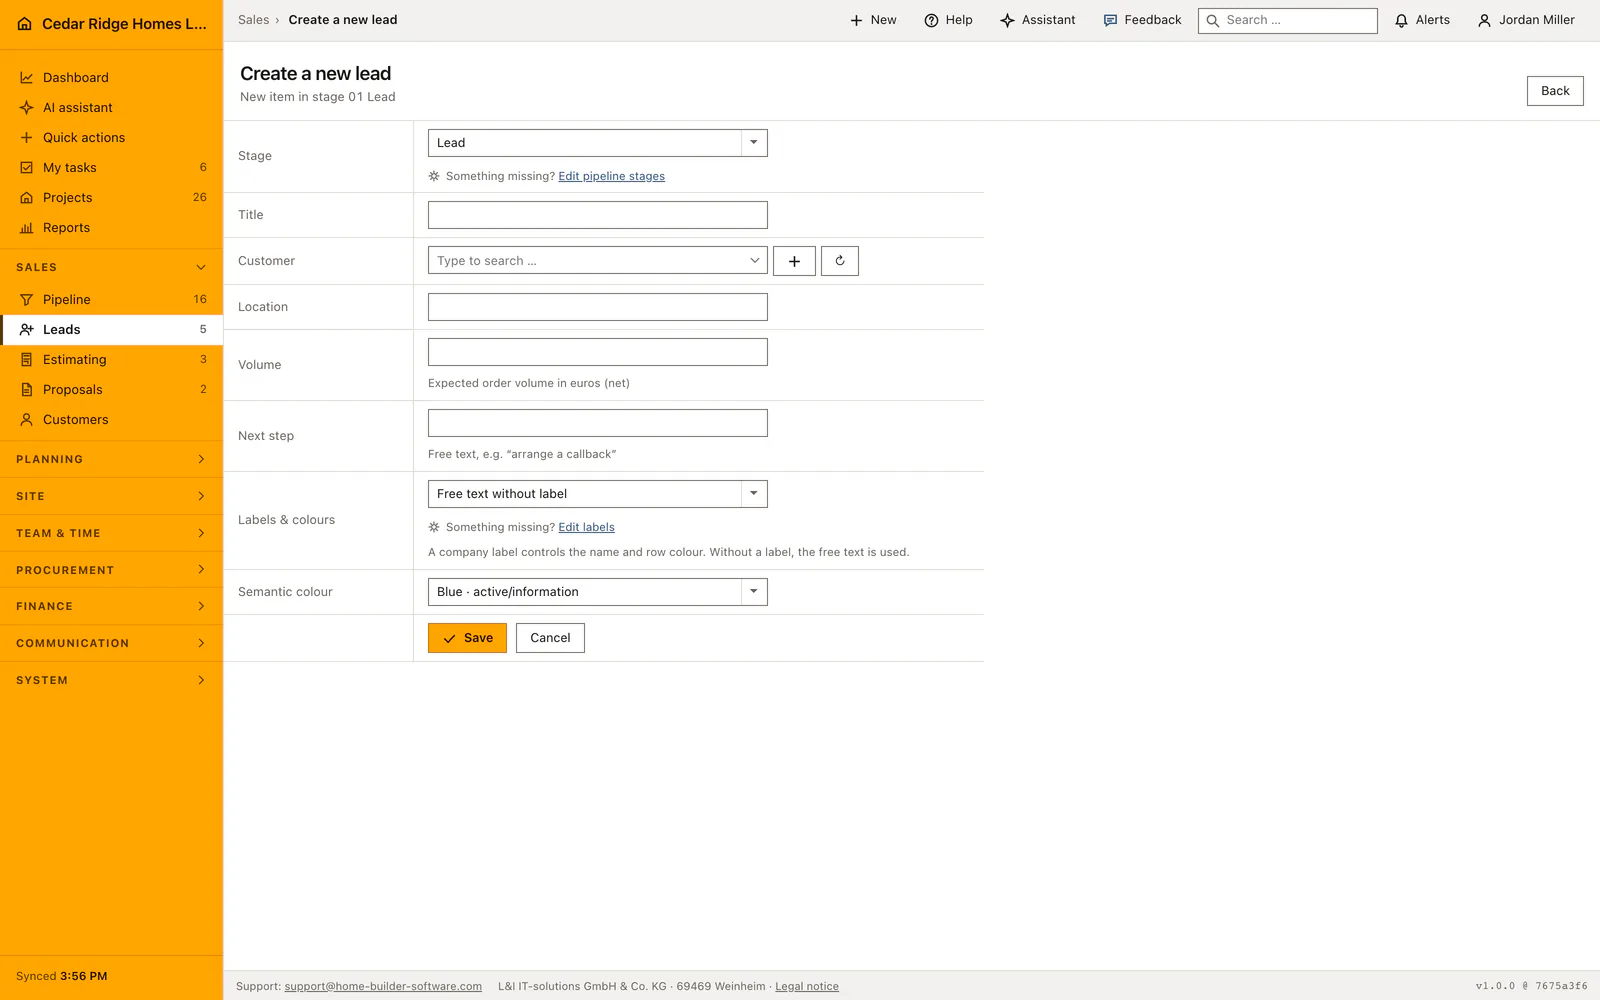Screen dimensions: 1600x1000
Task: Open the Labels & colours dropdown
Action: (597, 494)
